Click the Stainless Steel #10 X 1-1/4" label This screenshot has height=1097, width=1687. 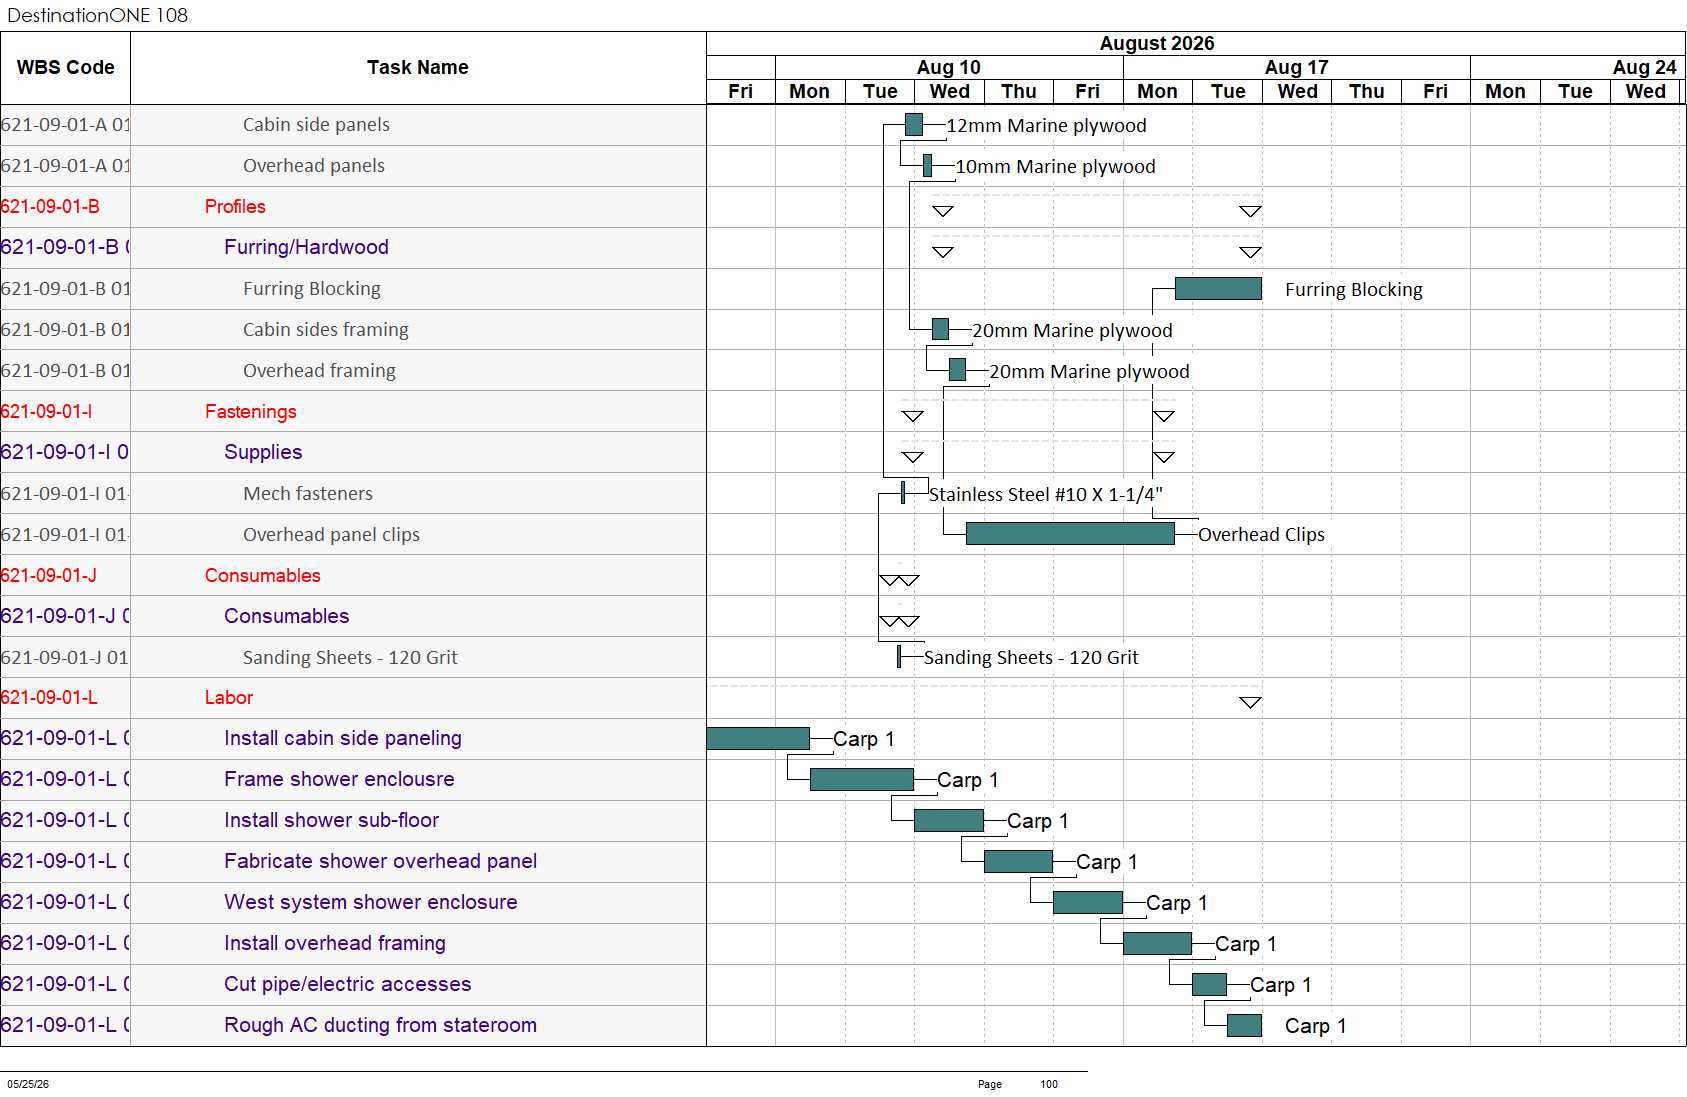click(x=1045, y=495)
